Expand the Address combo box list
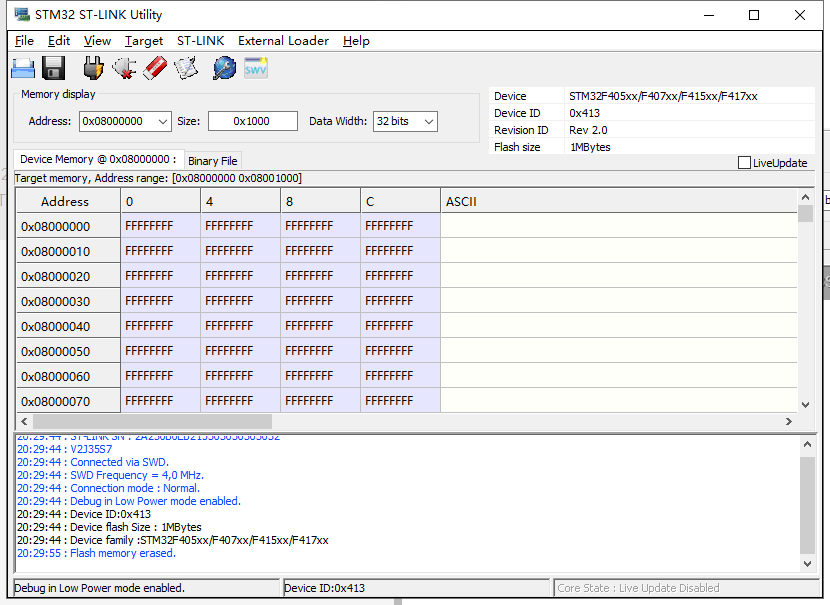The image size is (830, 605). 165,120
